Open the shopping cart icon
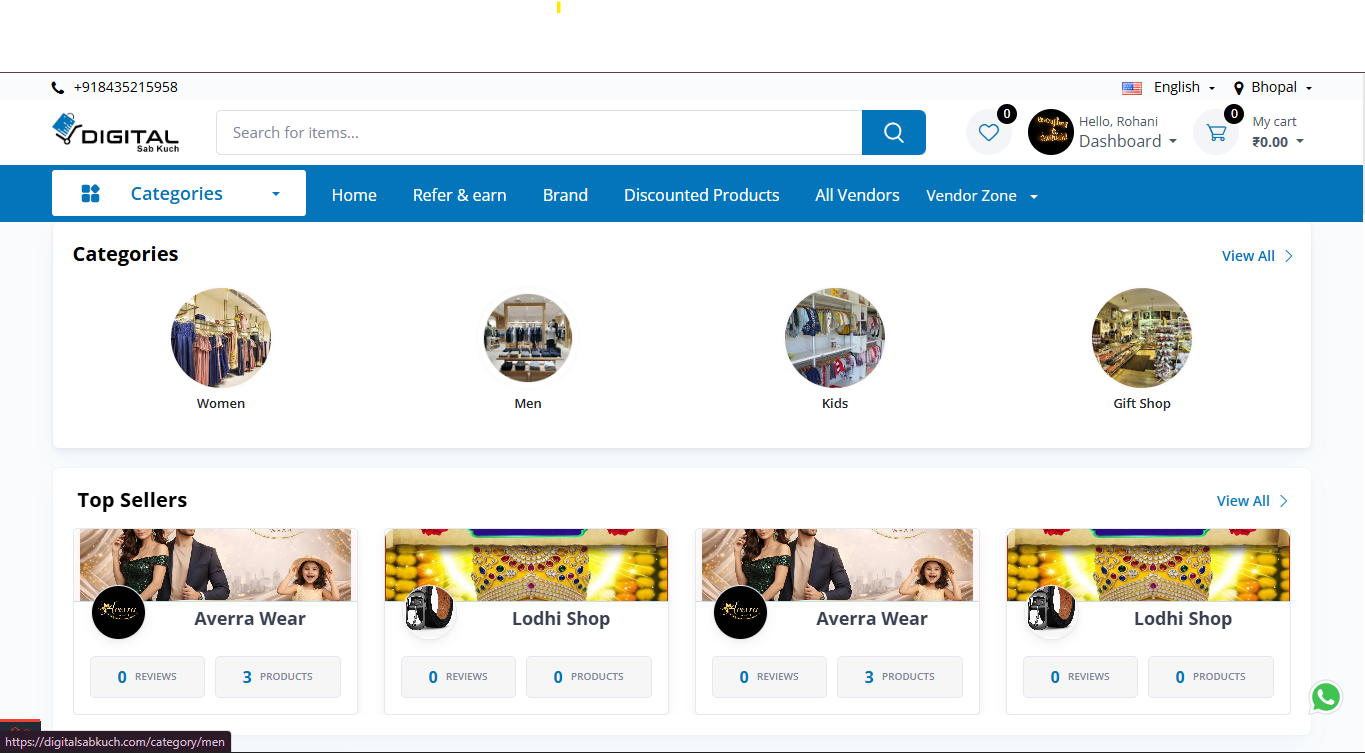This screenshot has height=753, width=1365. [1216, 132]
